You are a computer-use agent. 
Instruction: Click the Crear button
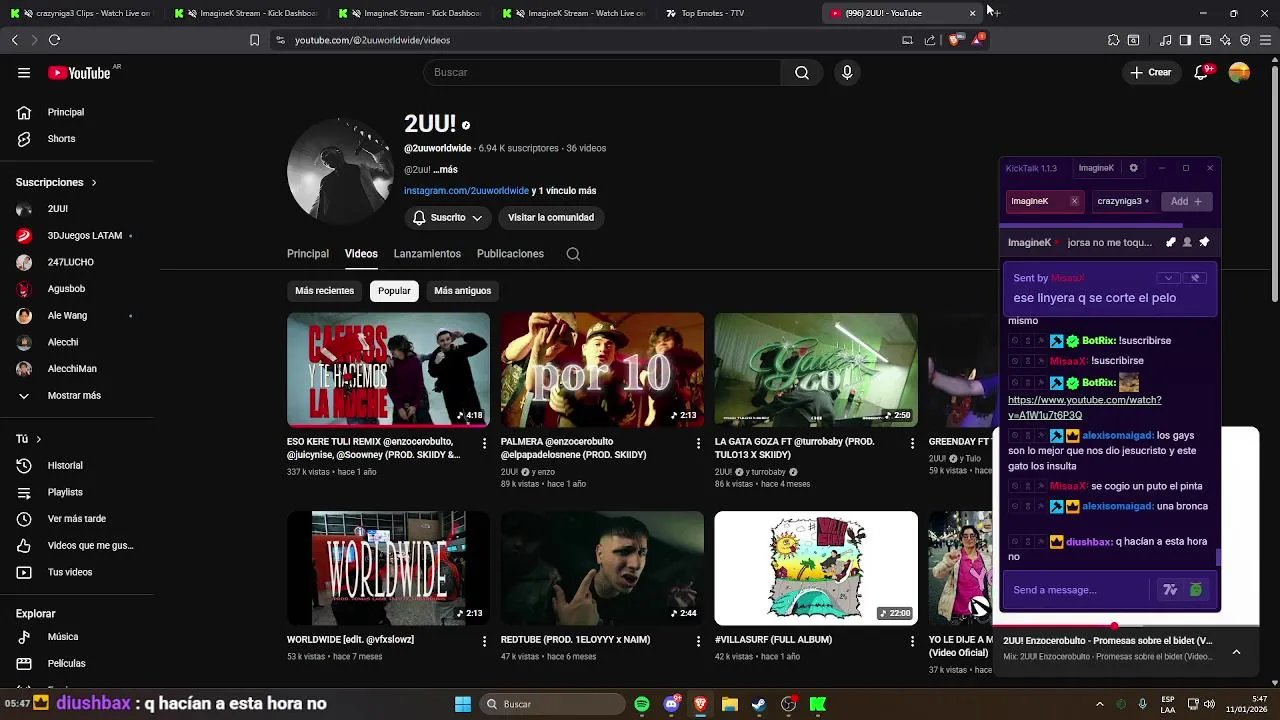pyautogui.click(x=1151, y=72)
